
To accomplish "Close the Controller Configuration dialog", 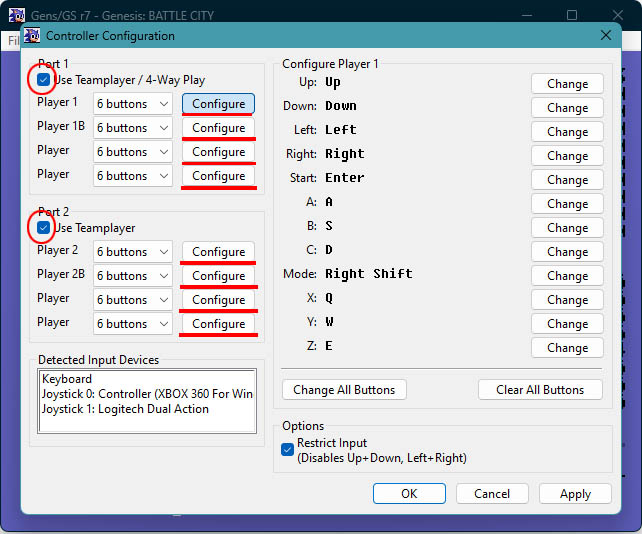I will coord(605,35).
